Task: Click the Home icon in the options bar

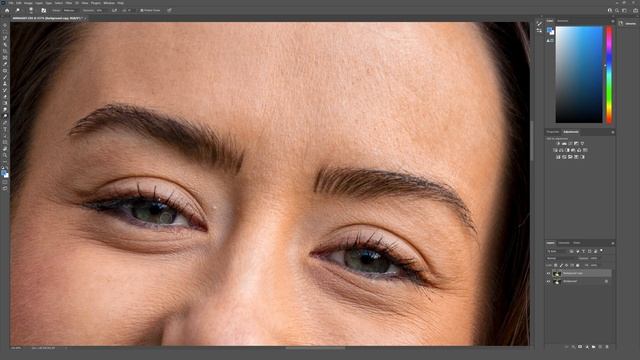Action: tap(7, 10)
